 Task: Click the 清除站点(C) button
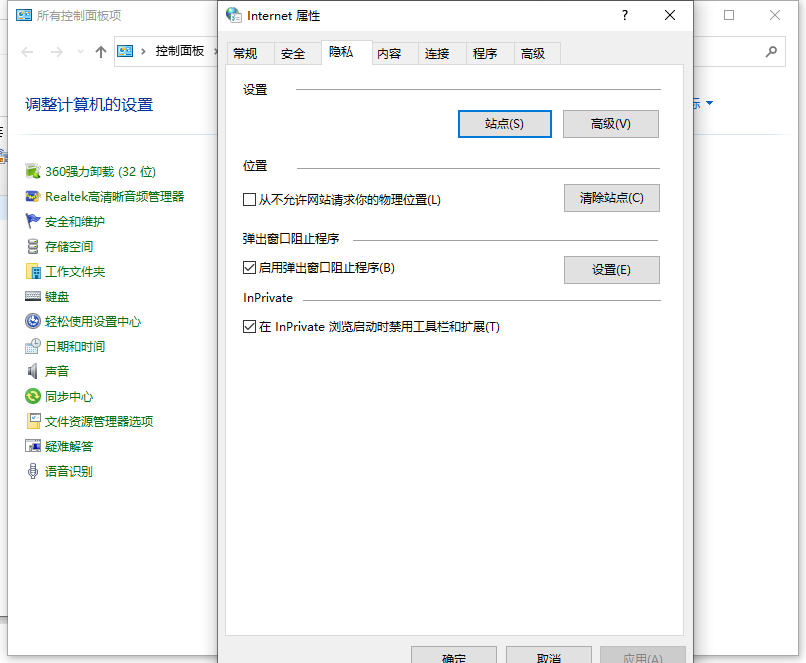click(611, 198)
